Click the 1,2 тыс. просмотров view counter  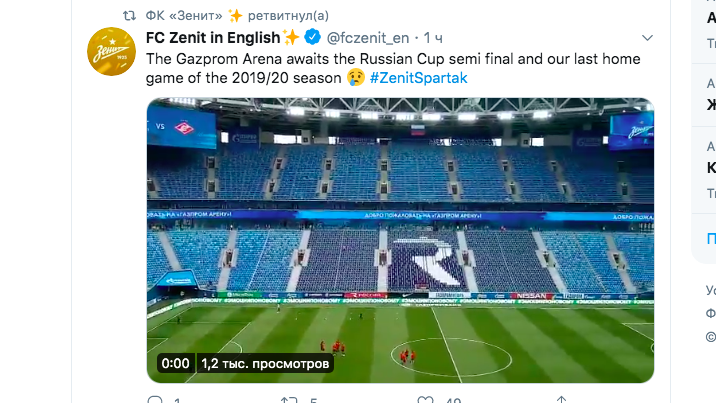[265, 364]
